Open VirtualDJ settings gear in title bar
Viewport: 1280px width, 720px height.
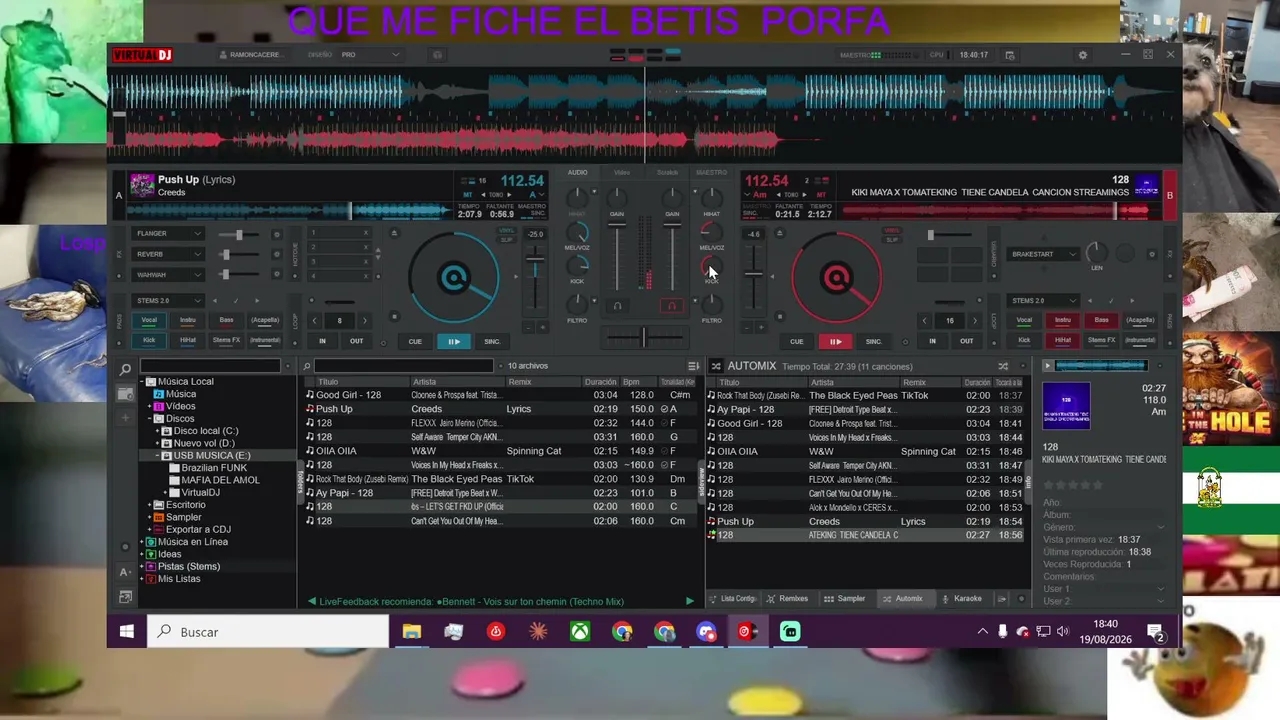(x=1082, y=55)
